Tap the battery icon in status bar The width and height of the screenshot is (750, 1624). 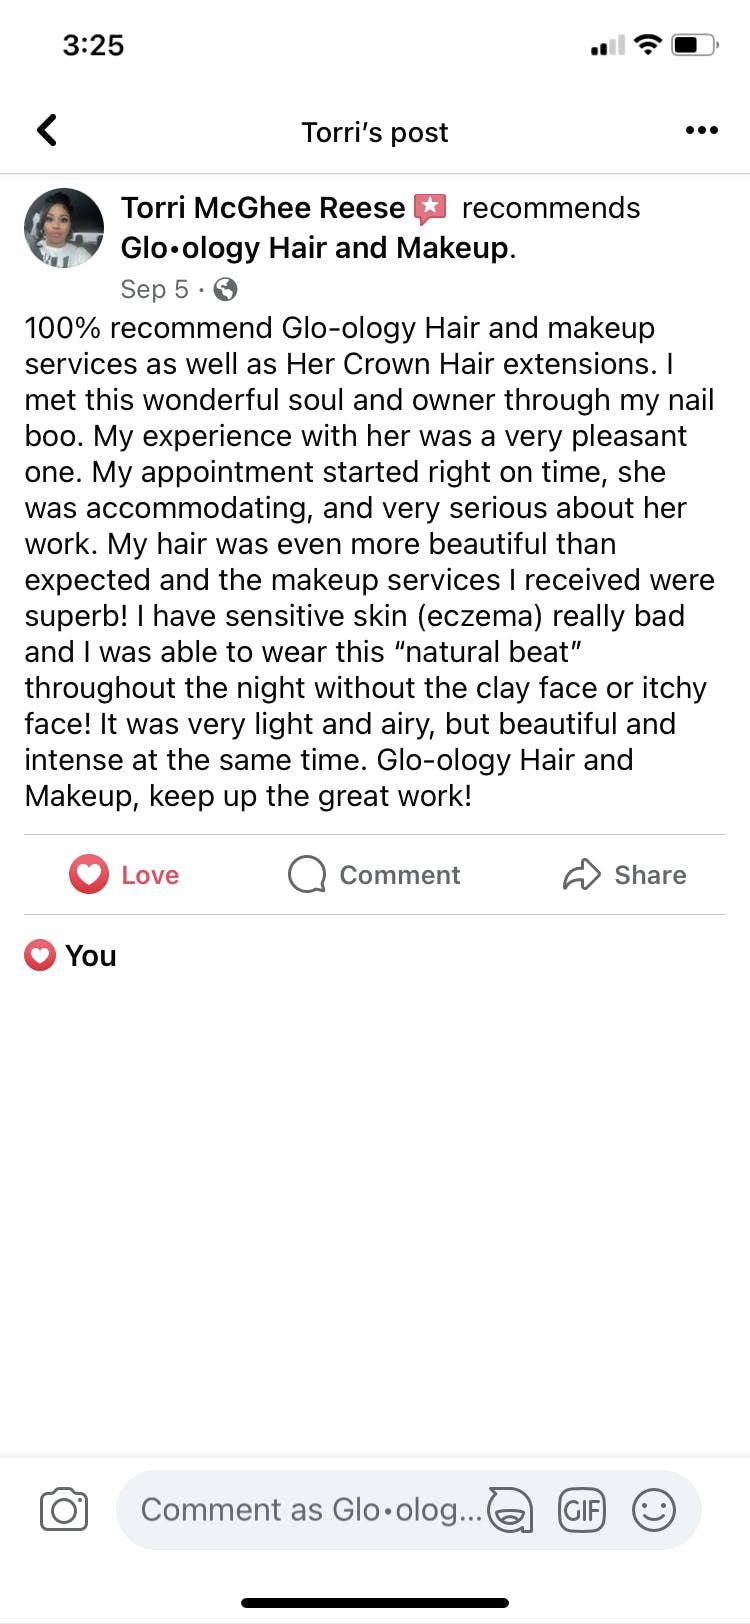tap(695, 45)
